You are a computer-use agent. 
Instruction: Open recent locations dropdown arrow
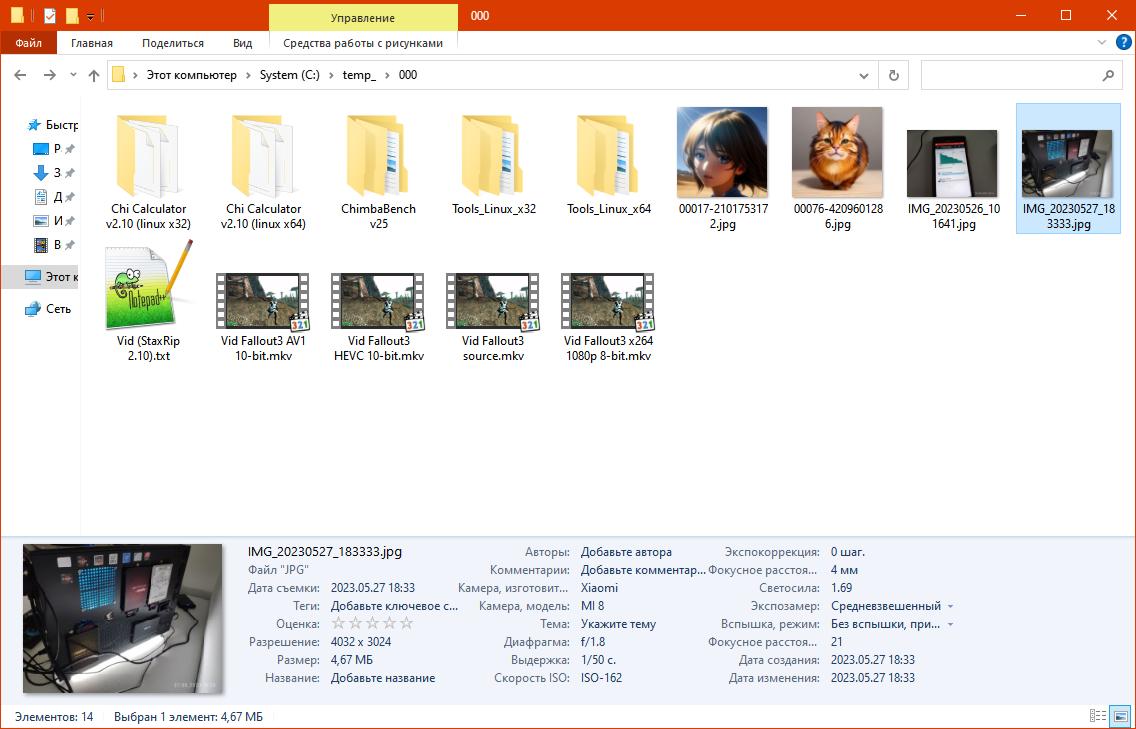click(x=73, y=75)
